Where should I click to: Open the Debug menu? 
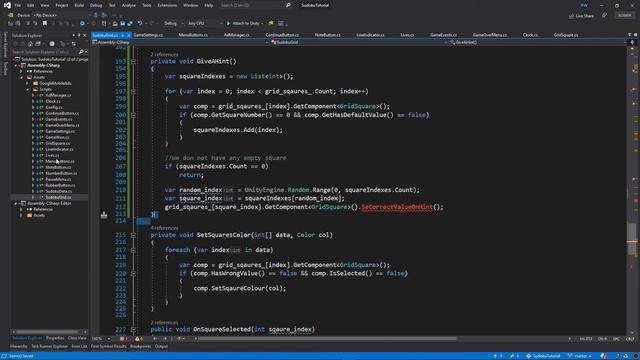[96, 5]
